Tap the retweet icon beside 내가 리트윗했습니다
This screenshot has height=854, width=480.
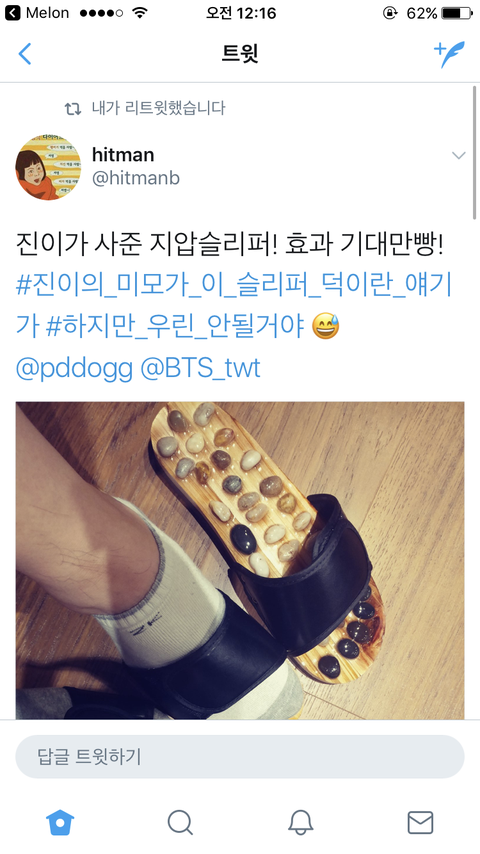tap(73, 108)
